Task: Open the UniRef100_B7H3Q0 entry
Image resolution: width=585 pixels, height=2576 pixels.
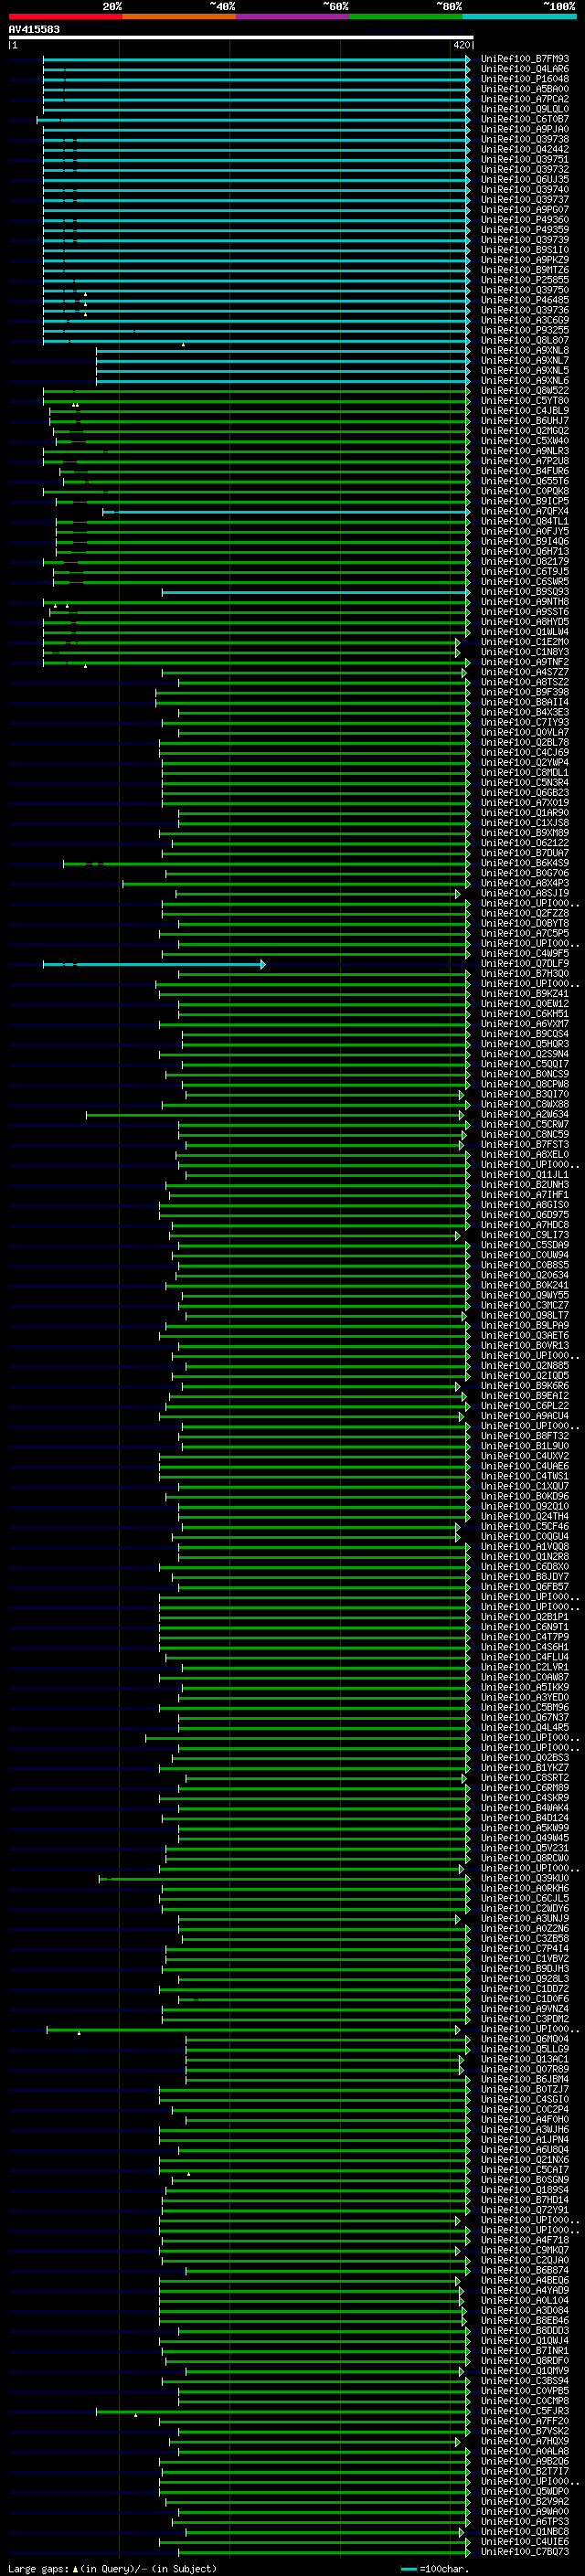Action: click(x=524, y=974)
